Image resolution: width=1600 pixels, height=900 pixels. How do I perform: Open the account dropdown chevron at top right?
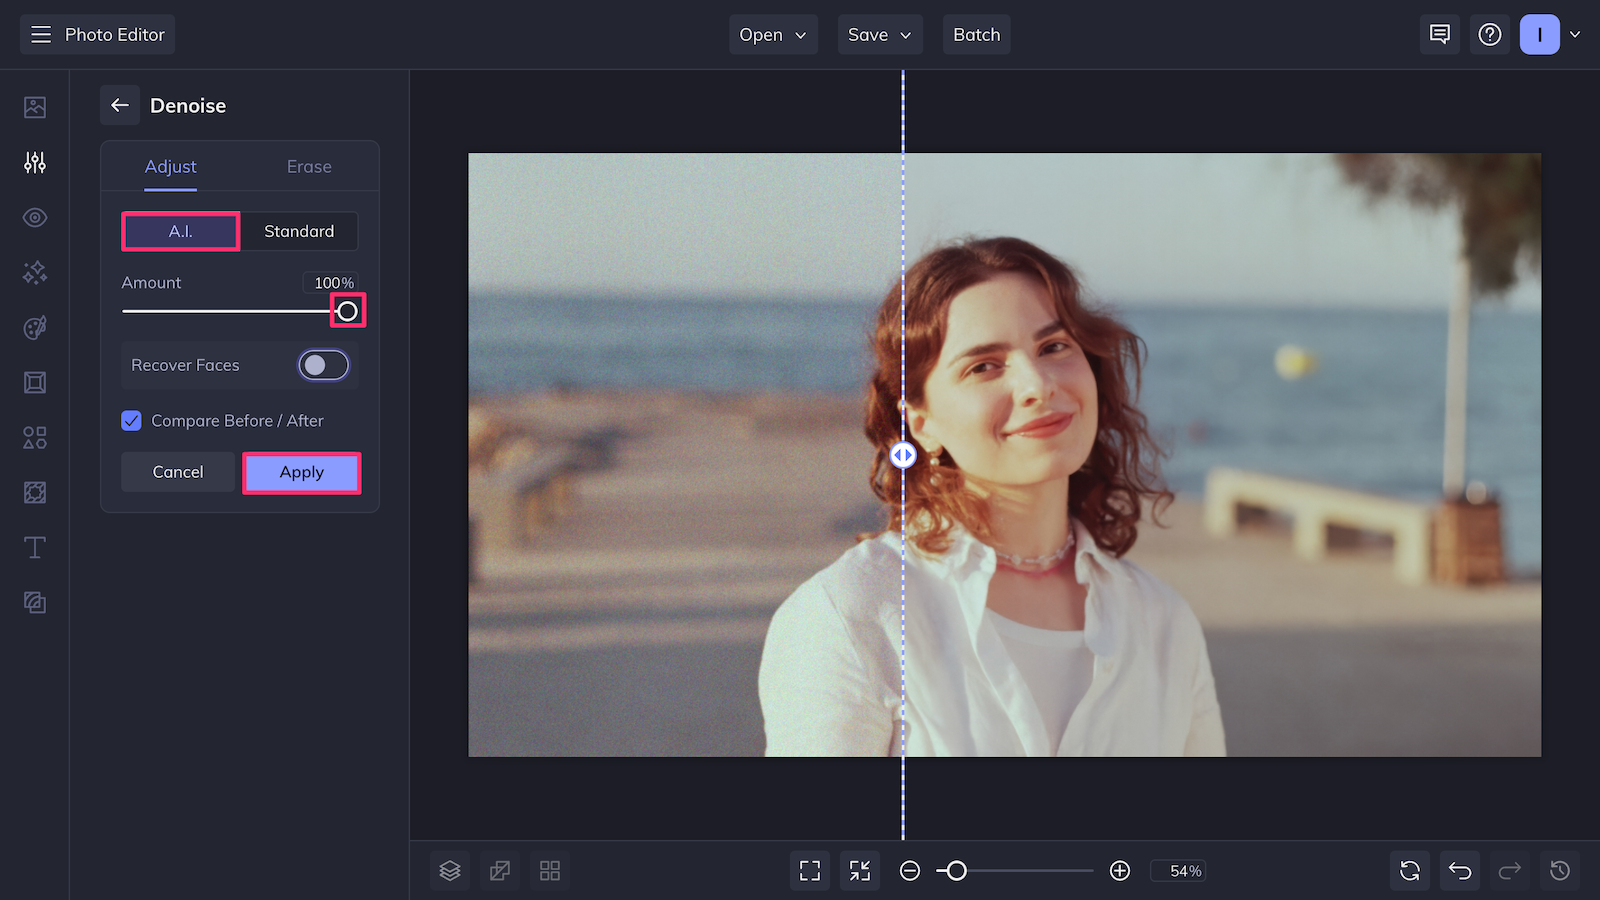[x=1576, y=34]
